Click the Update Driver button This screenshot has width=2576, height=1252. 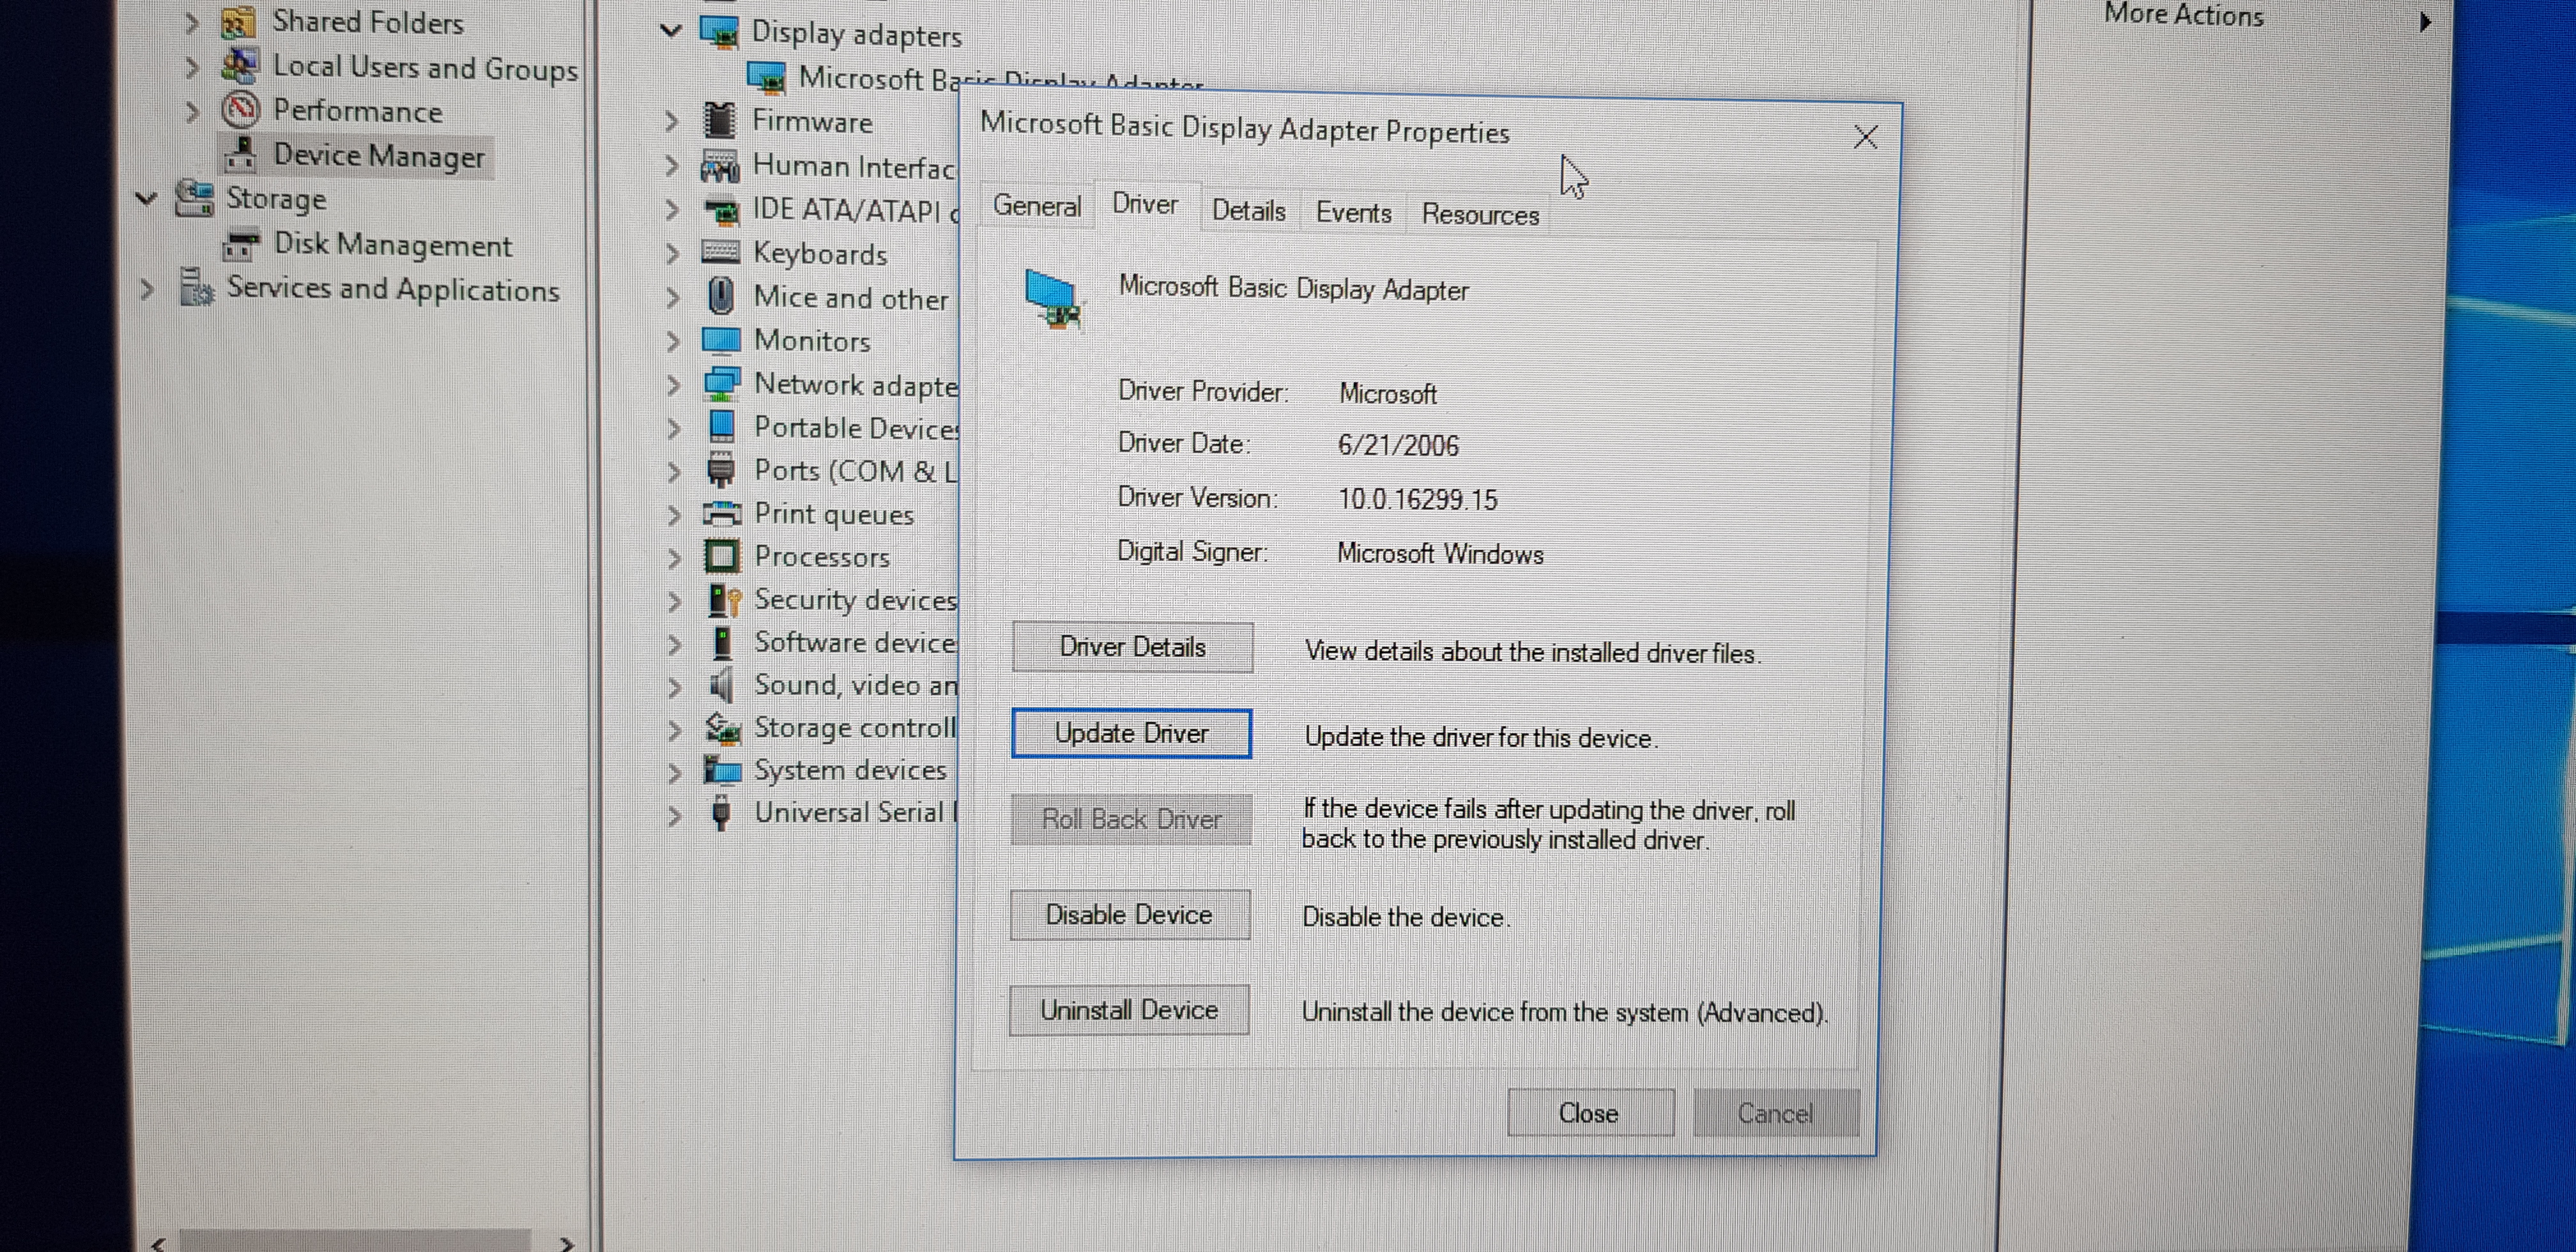[x=1131, y=734]
